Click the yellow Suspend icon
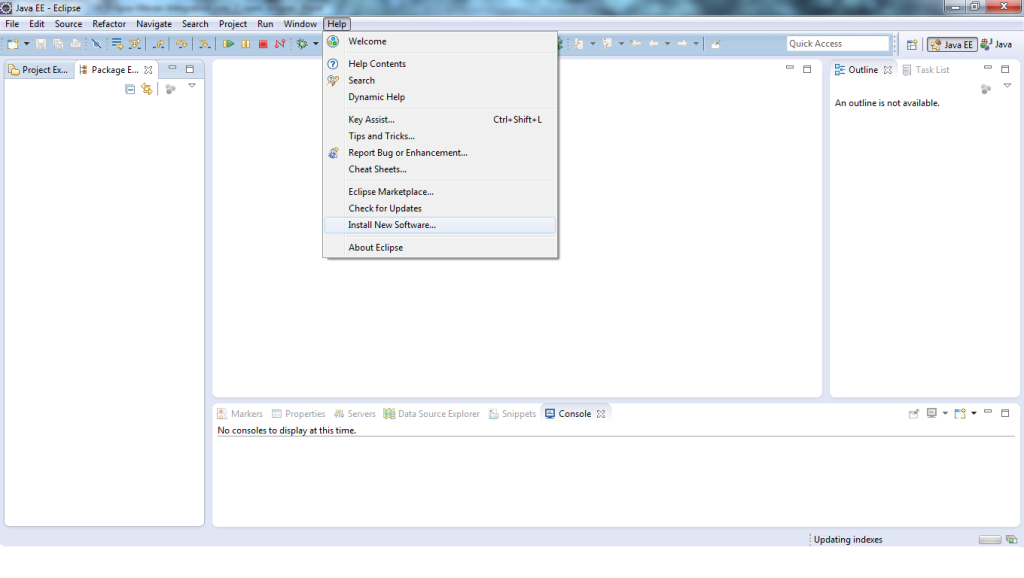 click(x=246, y=44)
